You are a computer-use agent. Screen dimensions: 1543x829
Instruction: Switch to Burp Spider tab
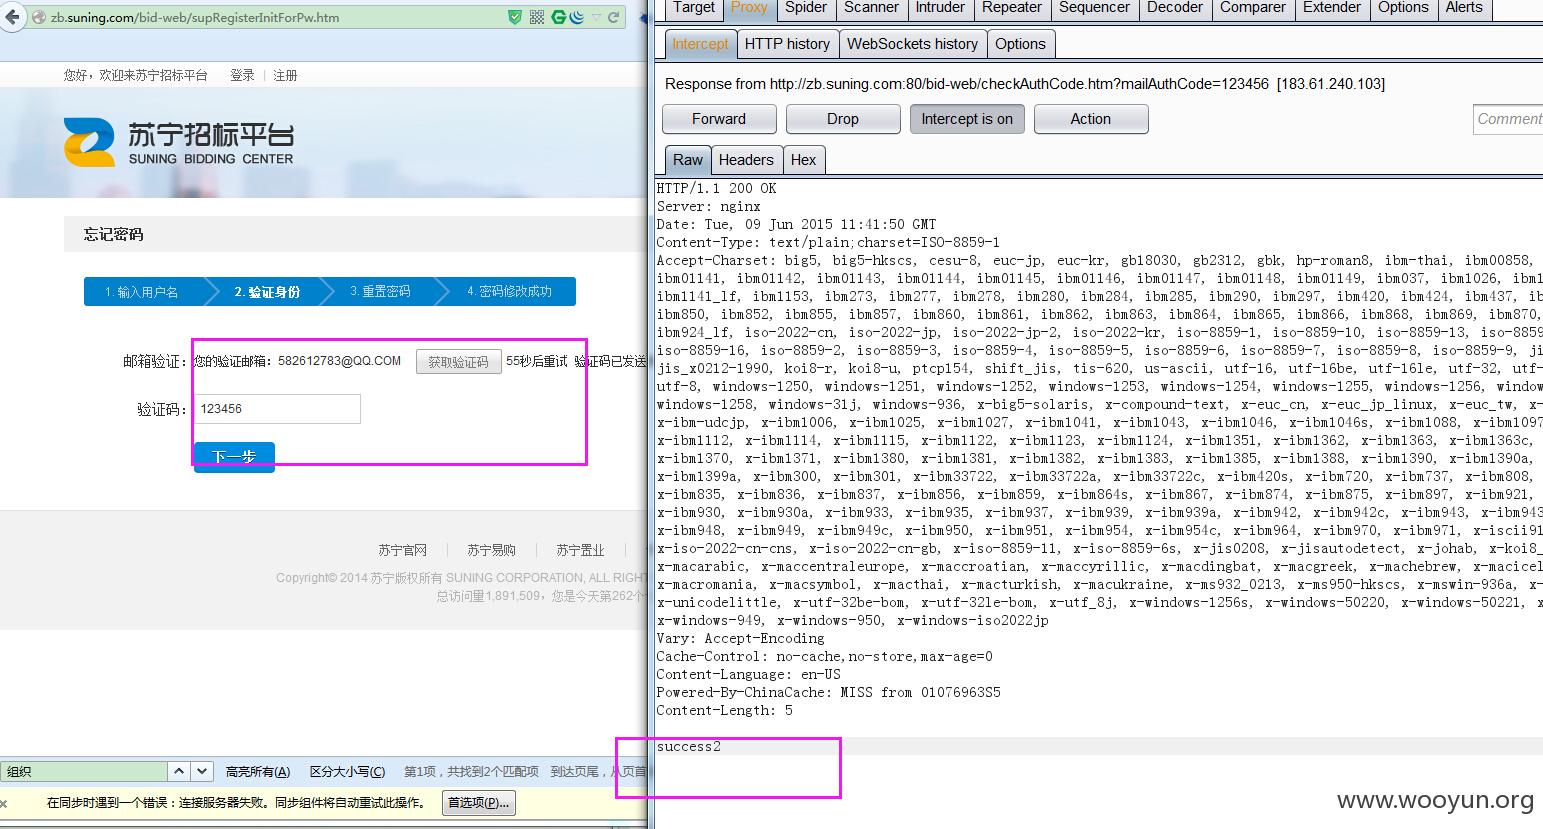coord(806,8)
